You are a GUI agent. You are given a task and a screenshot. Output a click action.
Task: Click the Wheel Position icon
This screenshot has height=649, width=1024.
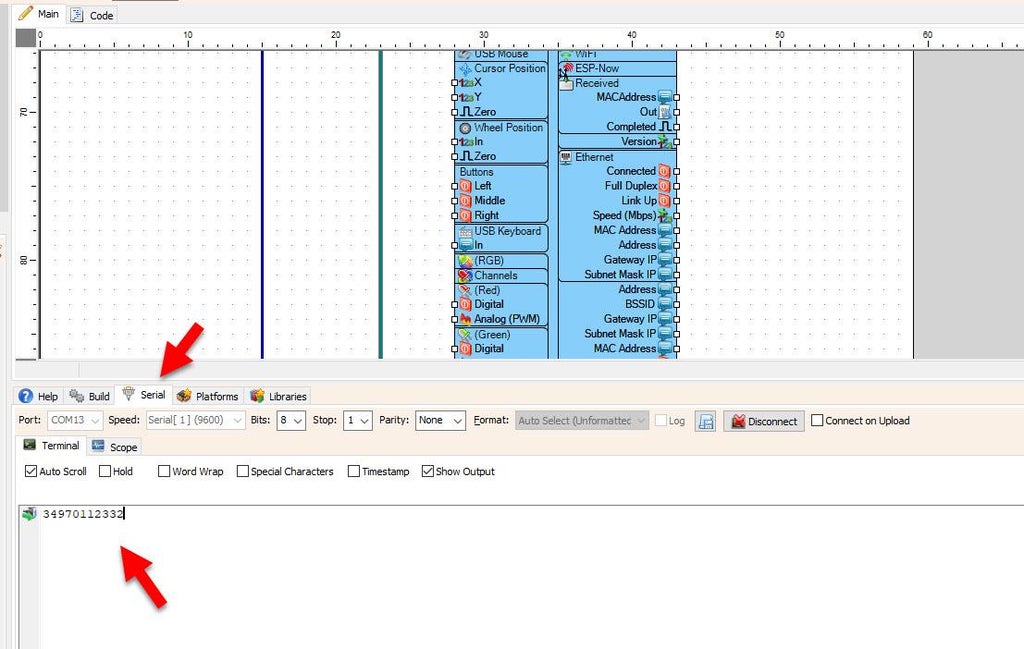pos(465,128)
